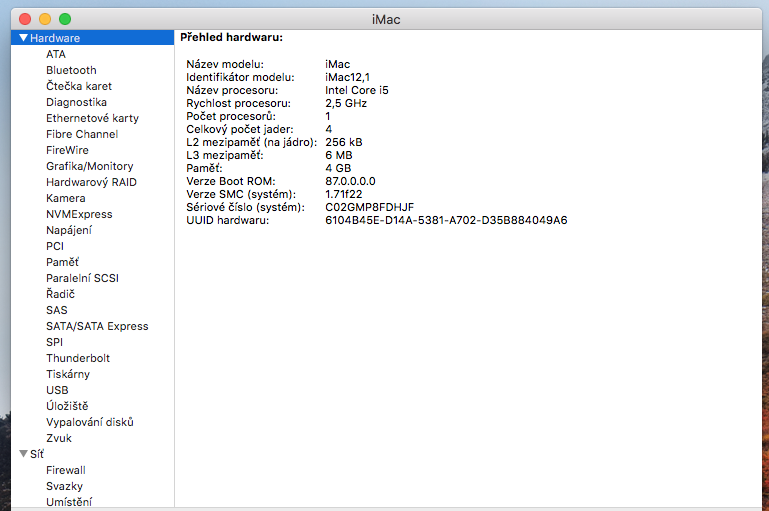Viewport: 769px width, 511px height.
Task: Click serial number C02GMP8FDHJF
Action: 369,207
